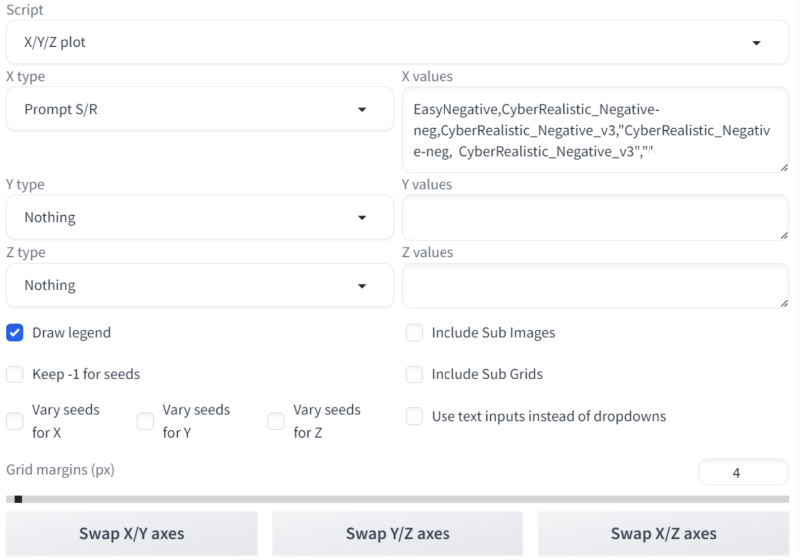800x560 pixels.
Task: Check the Vary seeds for Z option
Action: pos(275,421)
